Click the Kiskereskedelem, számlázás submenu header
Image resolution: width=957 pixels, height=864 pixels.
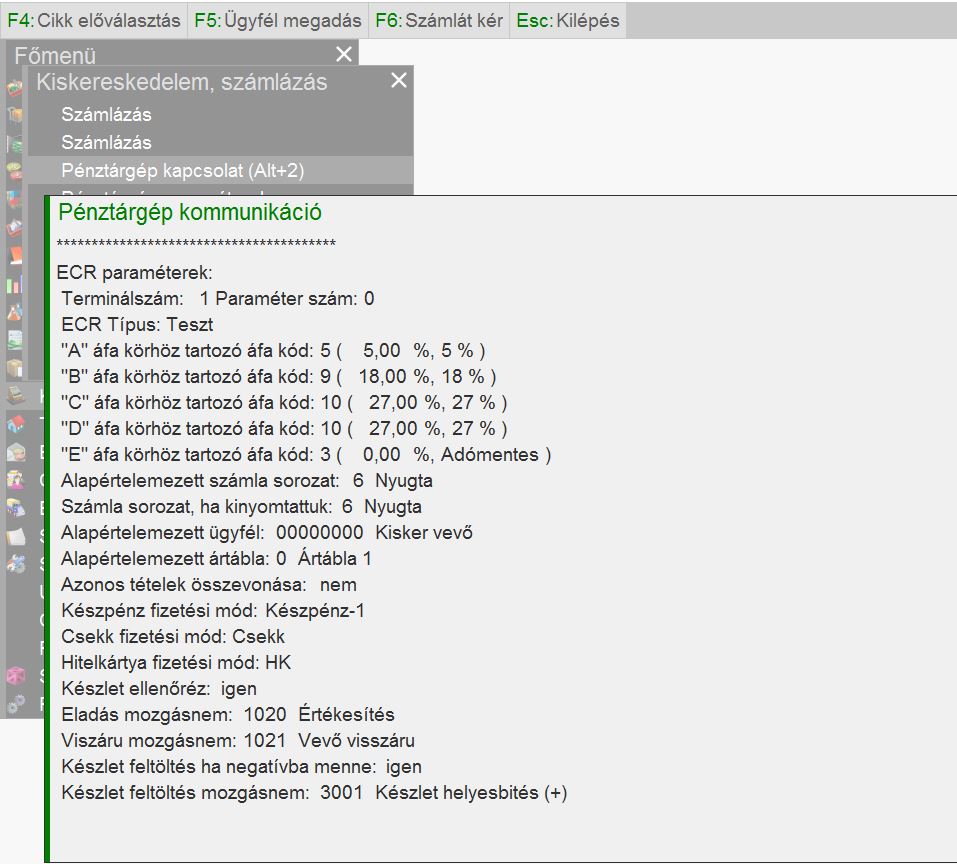coord(182,82)
